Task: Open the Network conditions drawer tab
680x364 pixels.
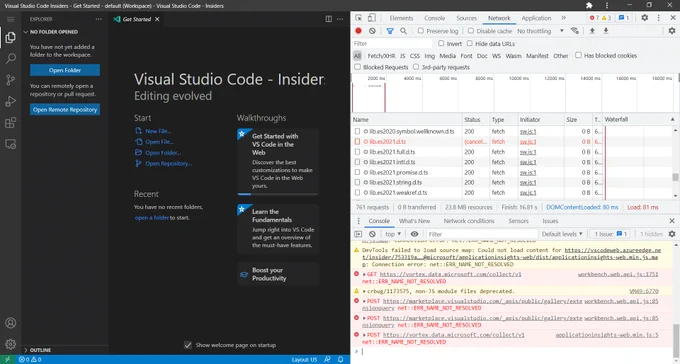Action: tap(469, 221)
